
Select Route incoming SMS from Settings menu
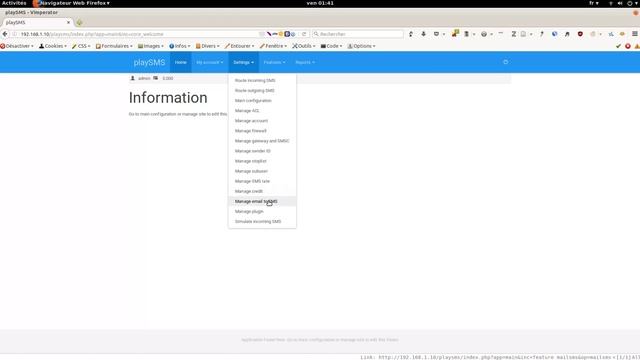(x=262, y=80)
